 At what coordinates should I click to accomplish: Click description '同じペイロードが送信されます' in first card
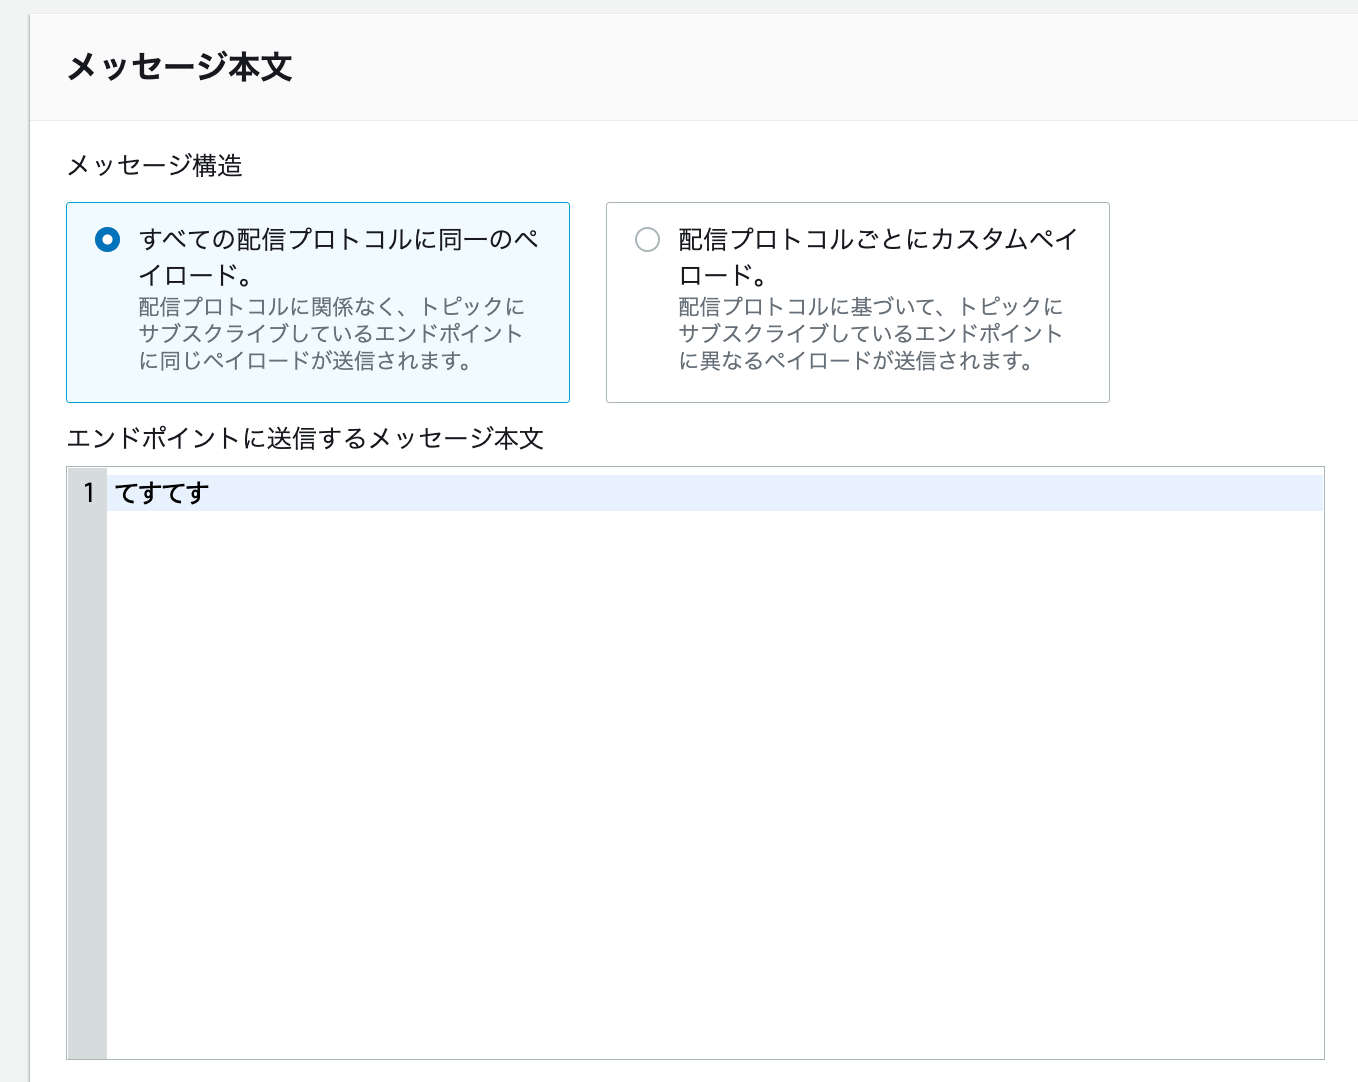[315, 361]
